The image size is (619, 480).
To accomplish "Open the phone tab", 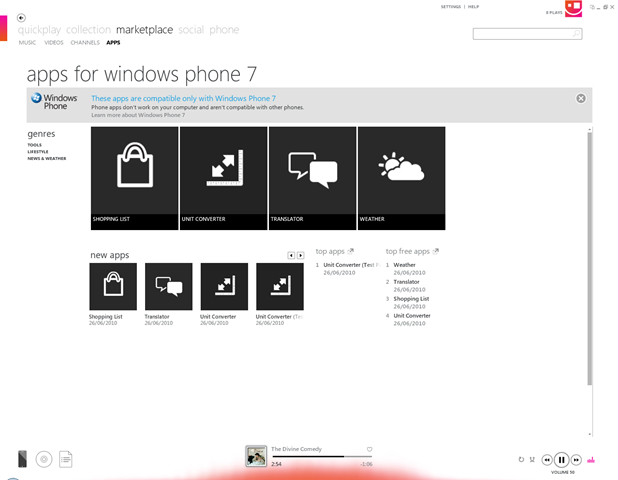I will tap(224, 30).
